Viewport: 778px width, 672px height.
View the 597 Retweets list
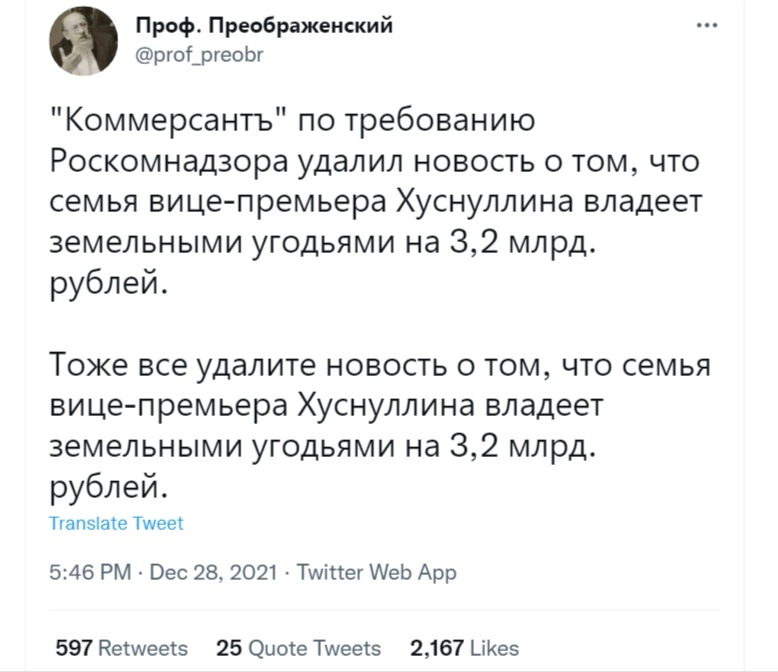tap(121, 647)
